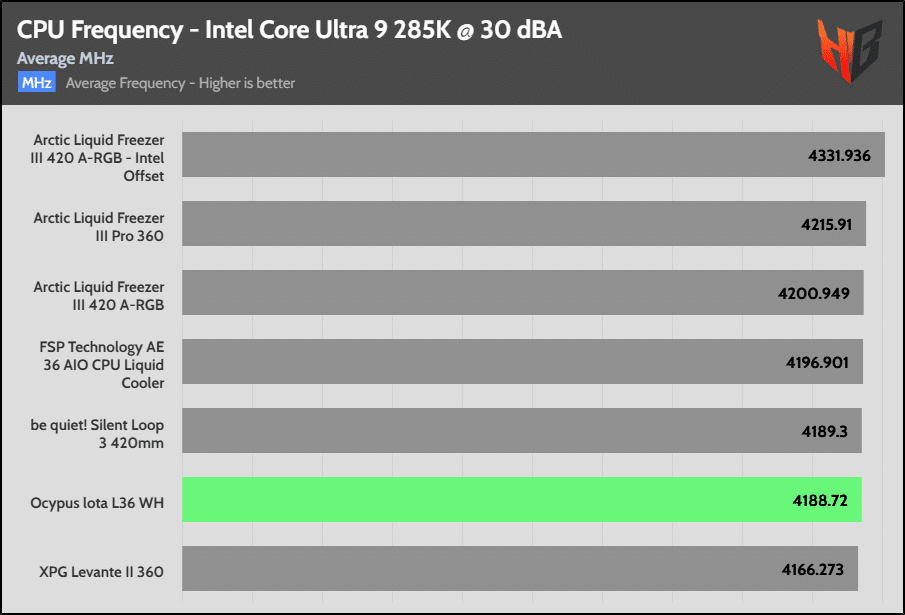Viewport: 905px width, 615px height.
Task: Select the XPG Levante II 360 label
Action: (x=101, y=572)
